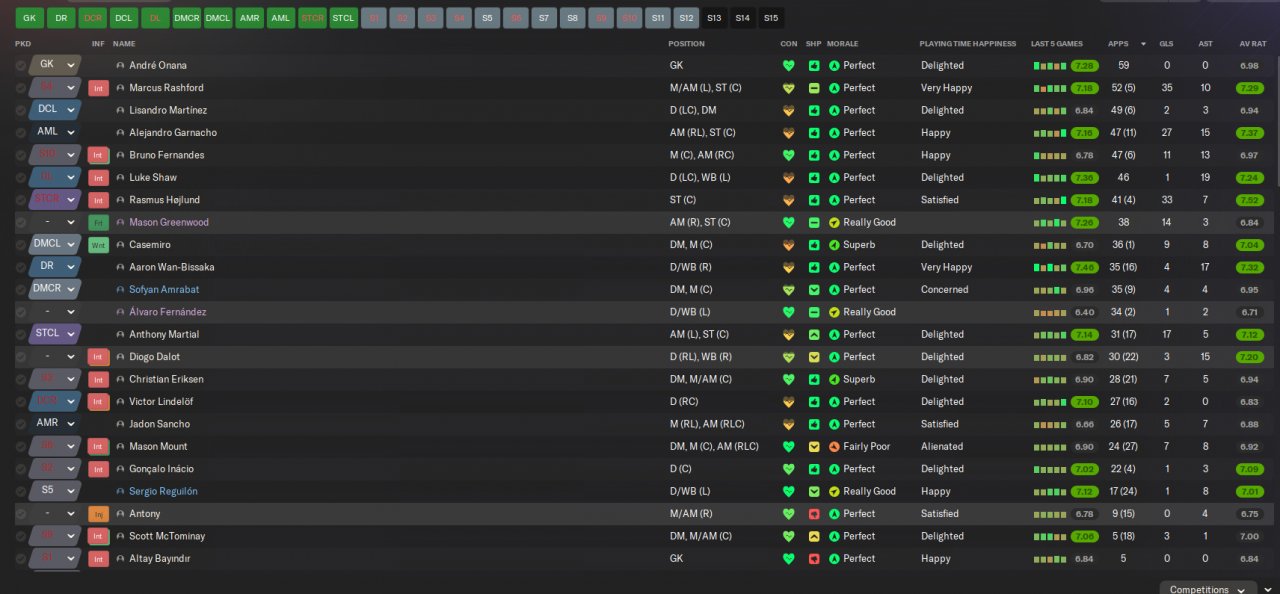Click the red sharpness icon in Antony's row
Image resolution: width=1280 pixels, height=594 pixels.
click(814, 514)
